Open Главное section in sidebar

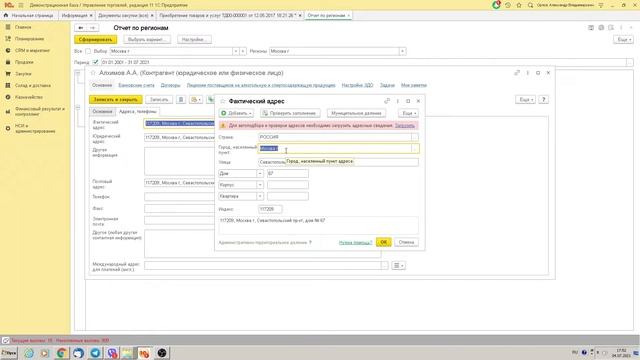[x=23, y=27]
